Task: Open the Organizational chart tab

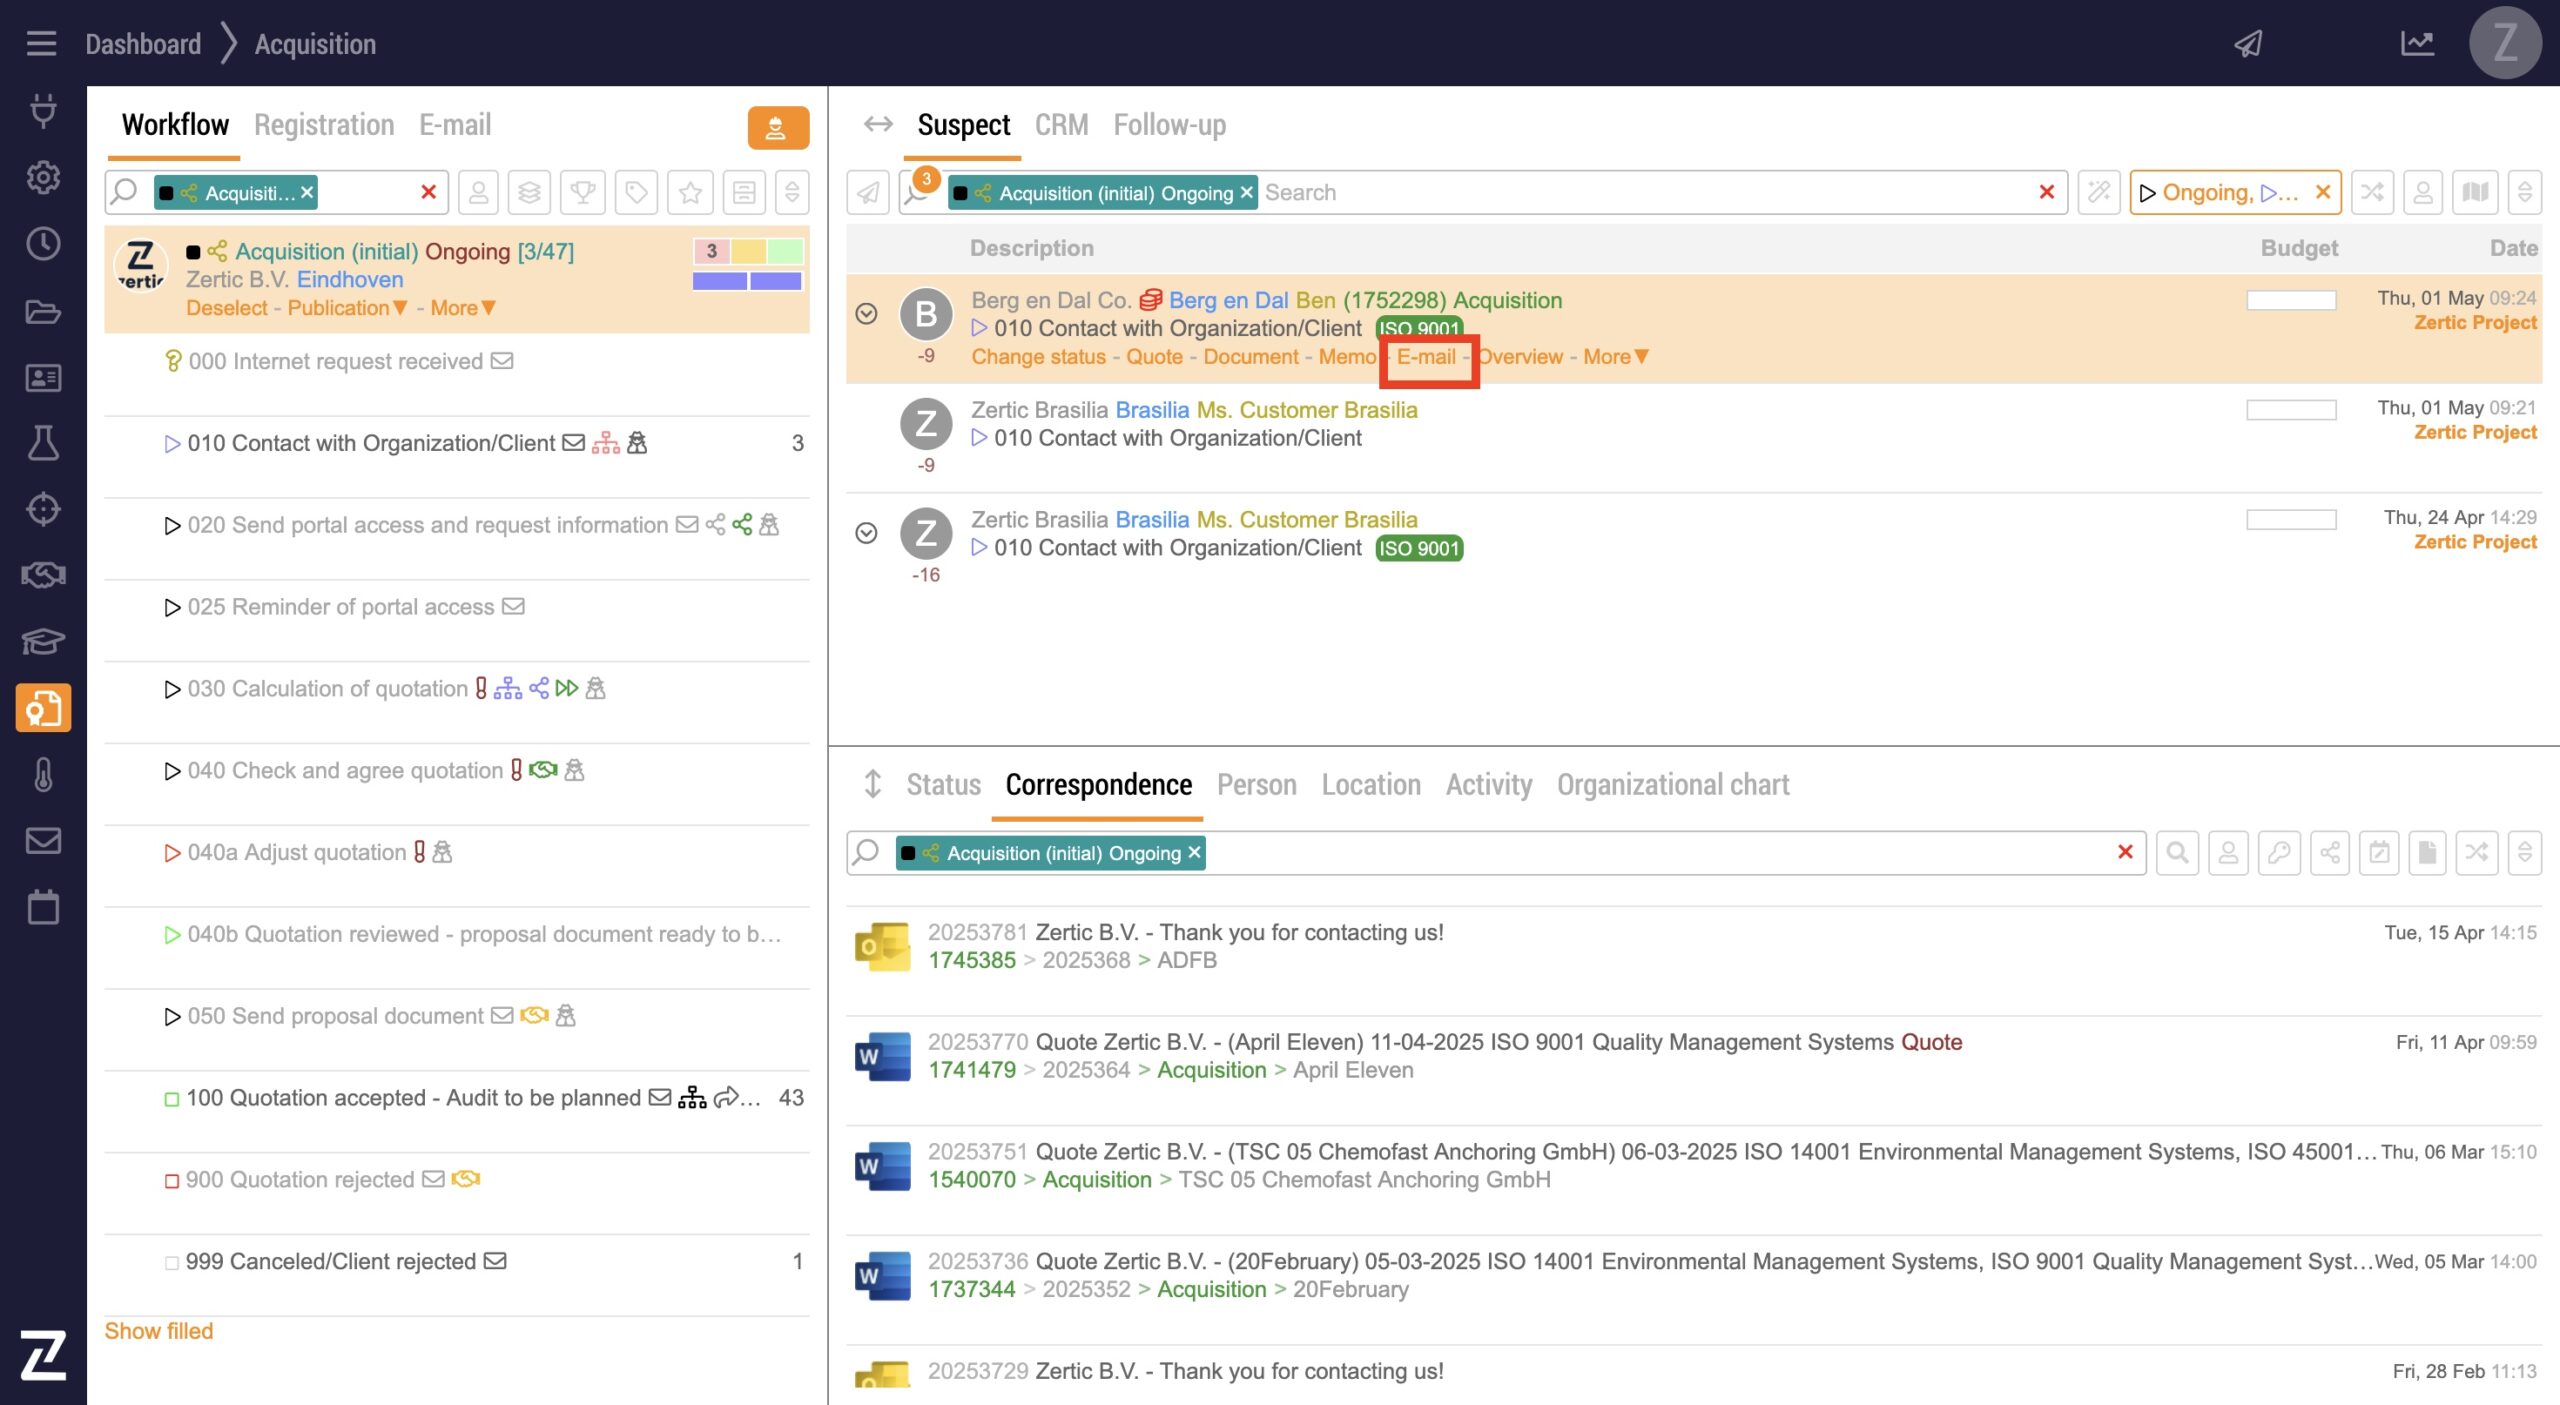Action: tap(1672, 785)
